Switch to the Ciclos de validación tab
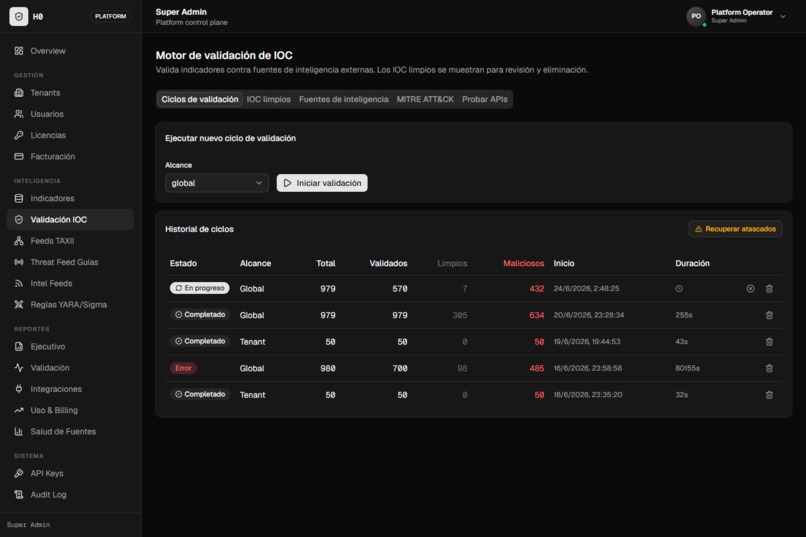This screenshot has width=806, height=537. [199, 99]
